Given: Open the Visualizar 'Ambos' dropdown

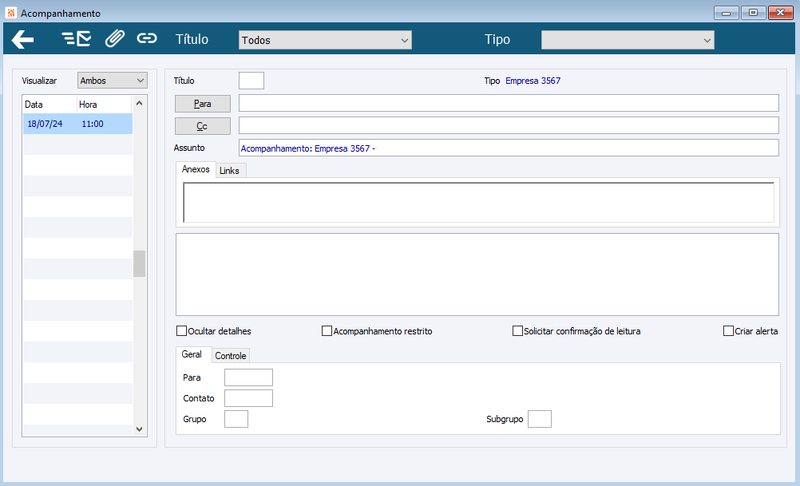Looking at the screenshot, I should (x=112, y=81).
